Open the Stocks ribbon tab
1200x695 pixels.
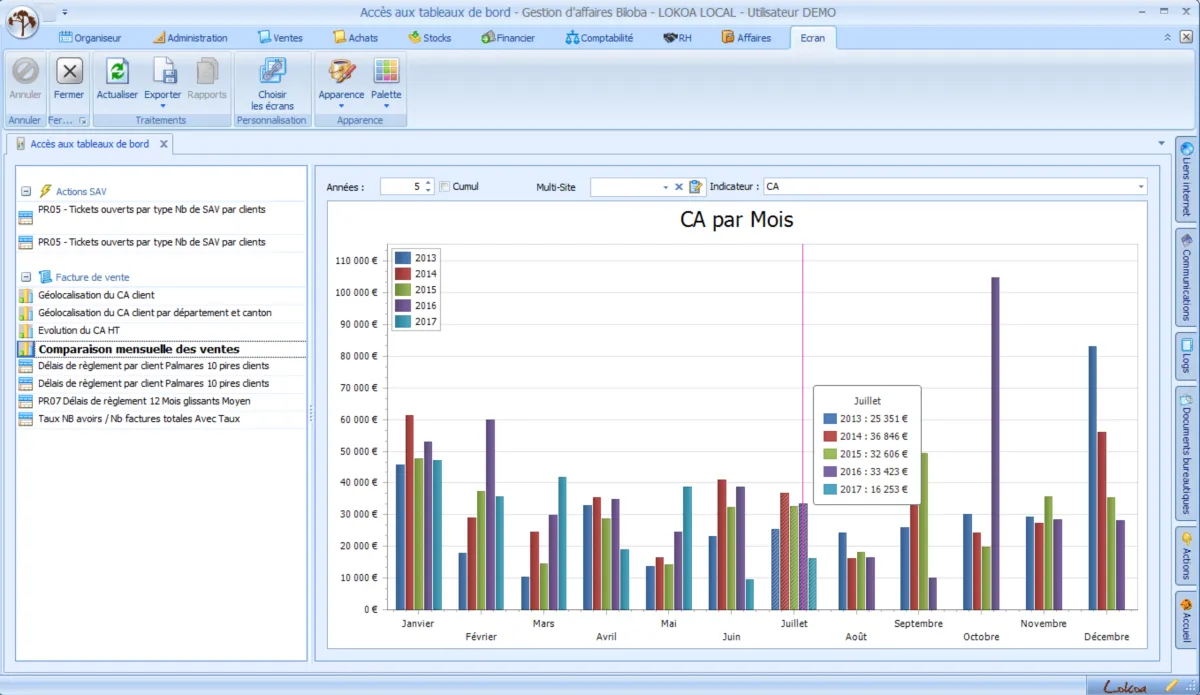click(430, 38)
